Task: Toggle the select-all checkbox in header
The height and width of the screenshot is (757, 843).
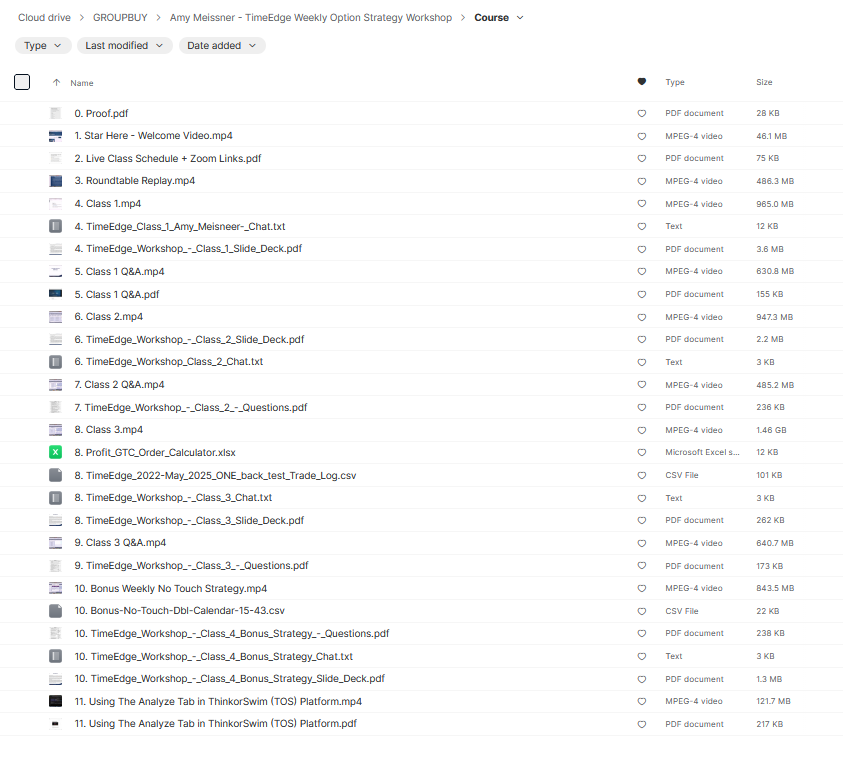Action: click(22, 83)
